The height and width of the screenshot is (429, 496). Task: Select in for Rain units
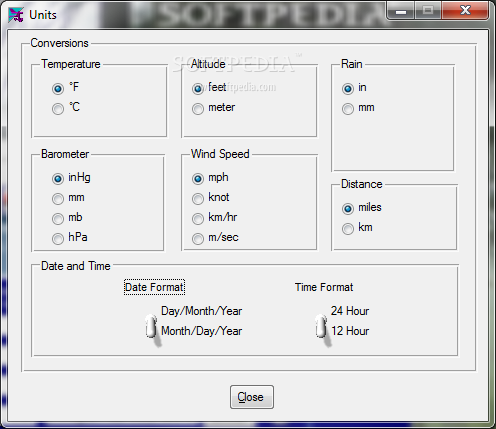(x=348, y=89)
